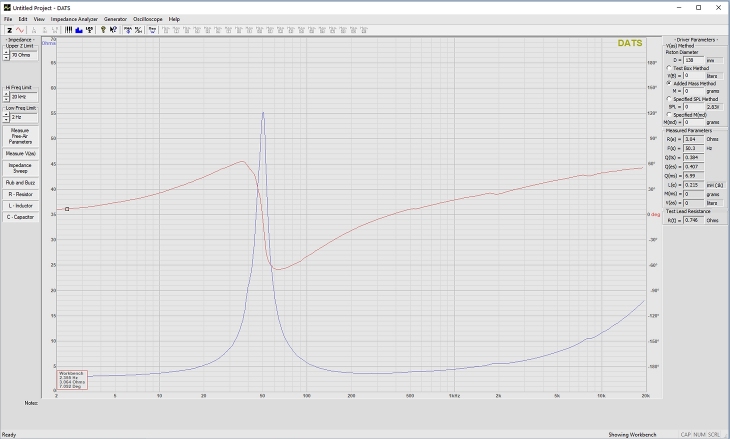The width and height of the screenshot is (730, 439).
Task: Click the square cursor marker on red curve
Action: [67, 209]
